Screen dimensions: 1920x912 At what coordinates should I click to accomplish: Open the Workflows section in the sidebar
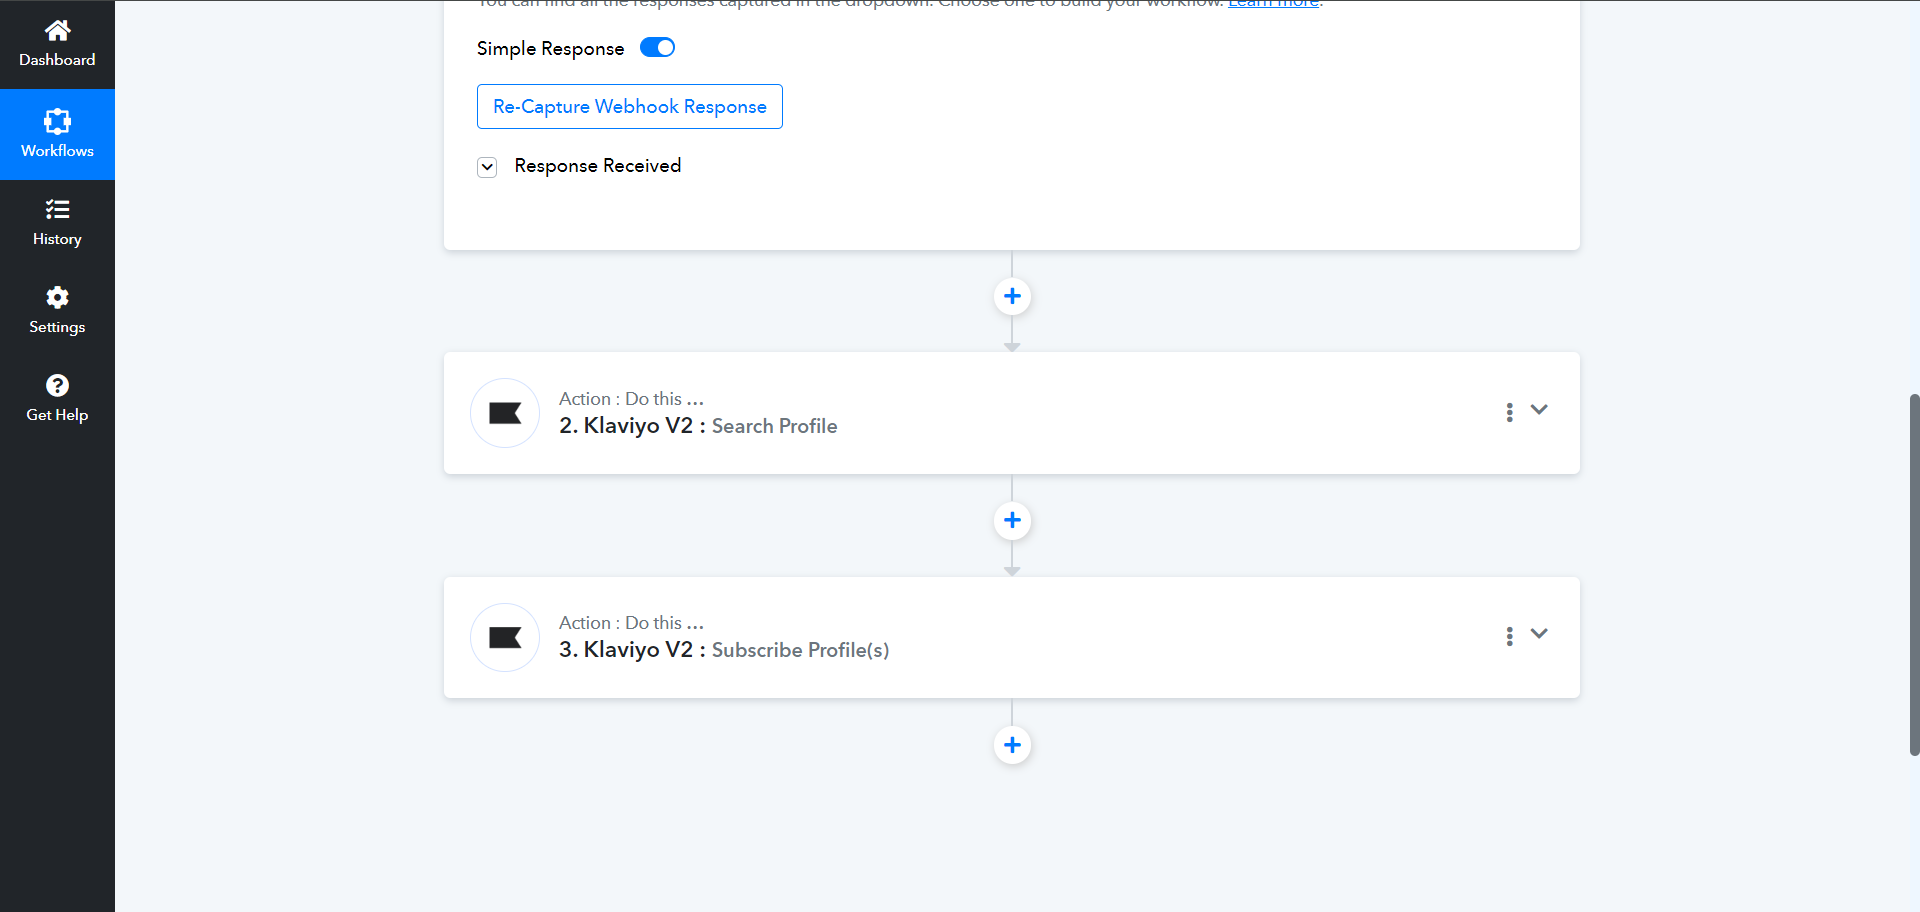pos(57,135)
